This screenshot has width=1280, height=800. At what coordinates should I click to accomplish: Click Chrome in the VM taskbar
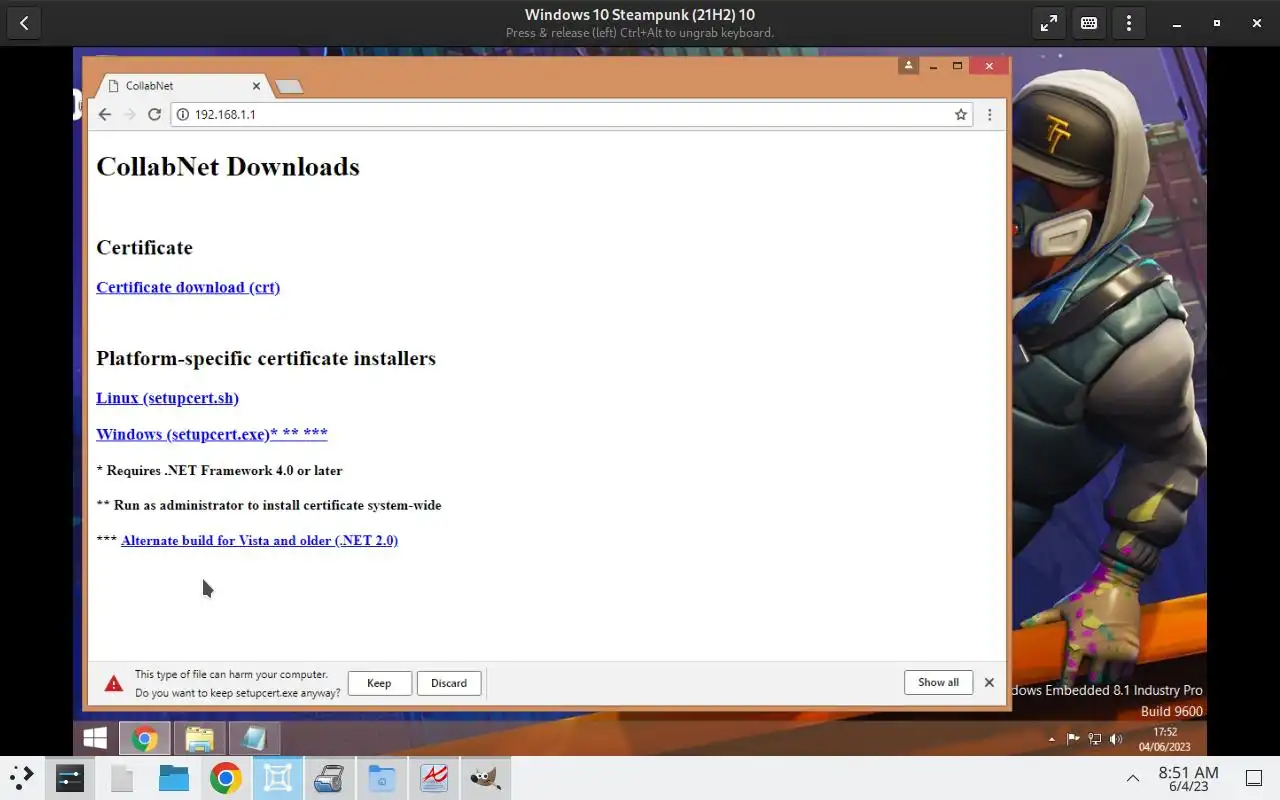(x=145, y=739)
